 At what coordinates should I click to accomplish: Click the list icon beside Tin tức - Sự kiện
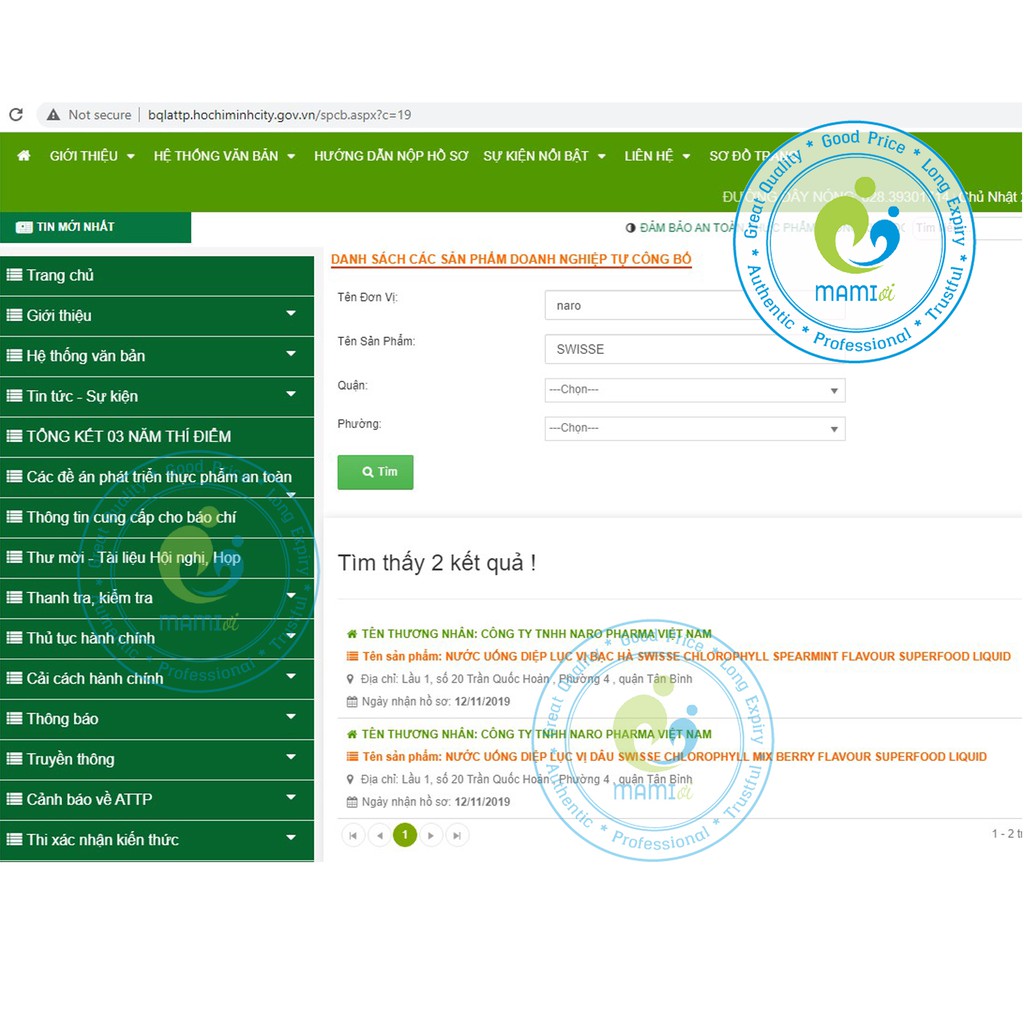tap(14, 396)
